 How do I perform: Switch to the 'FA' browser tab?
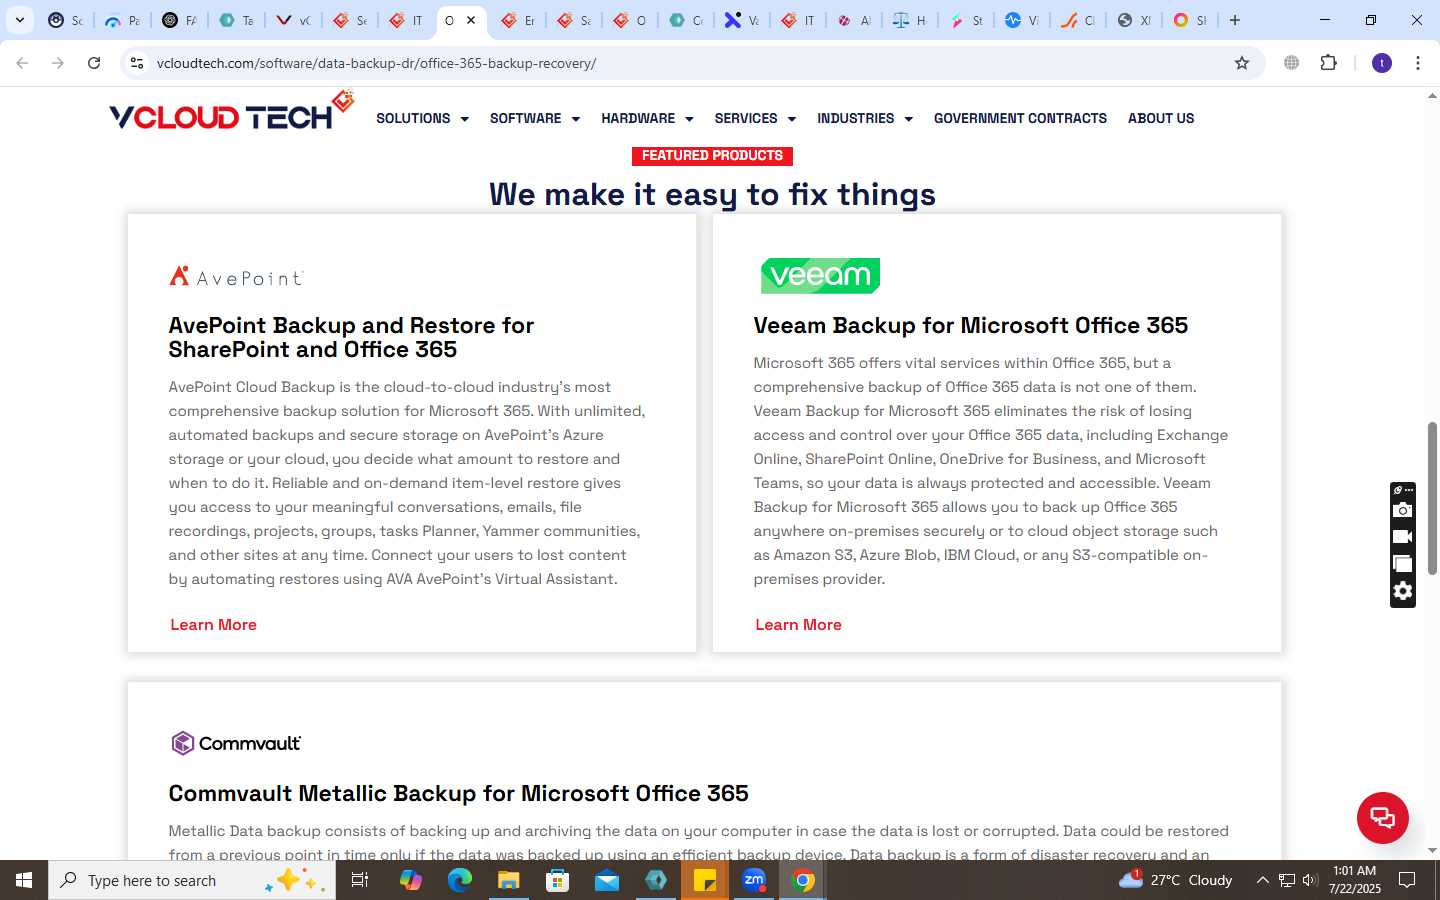tap(179, 20)
